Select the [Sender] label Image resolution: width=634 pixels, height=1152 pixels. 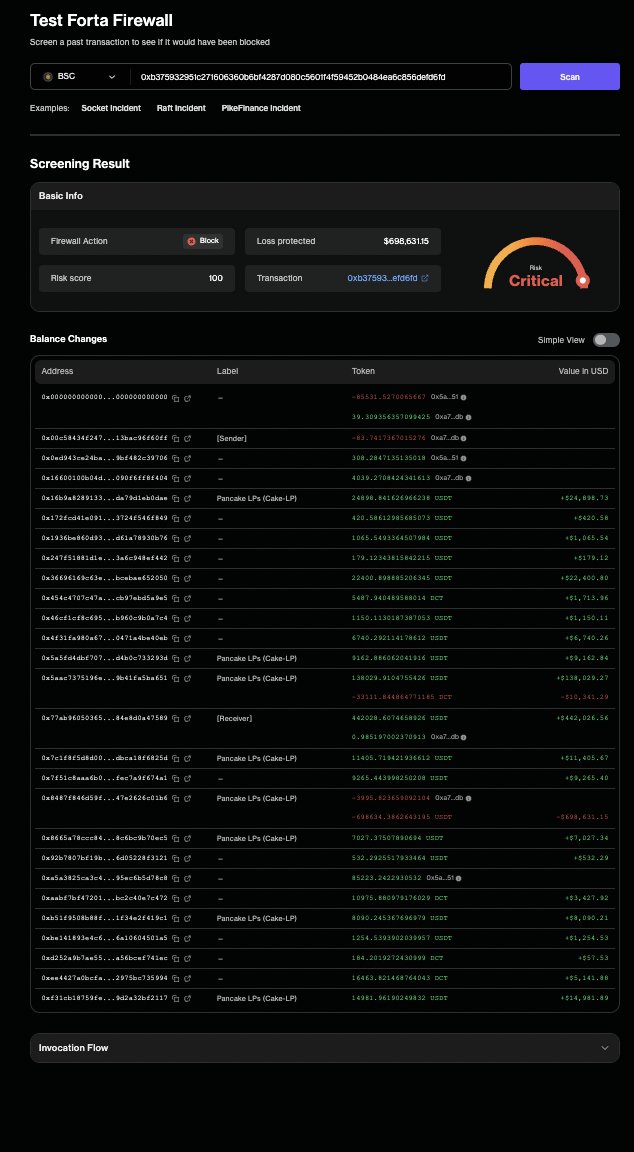[231, 438]
